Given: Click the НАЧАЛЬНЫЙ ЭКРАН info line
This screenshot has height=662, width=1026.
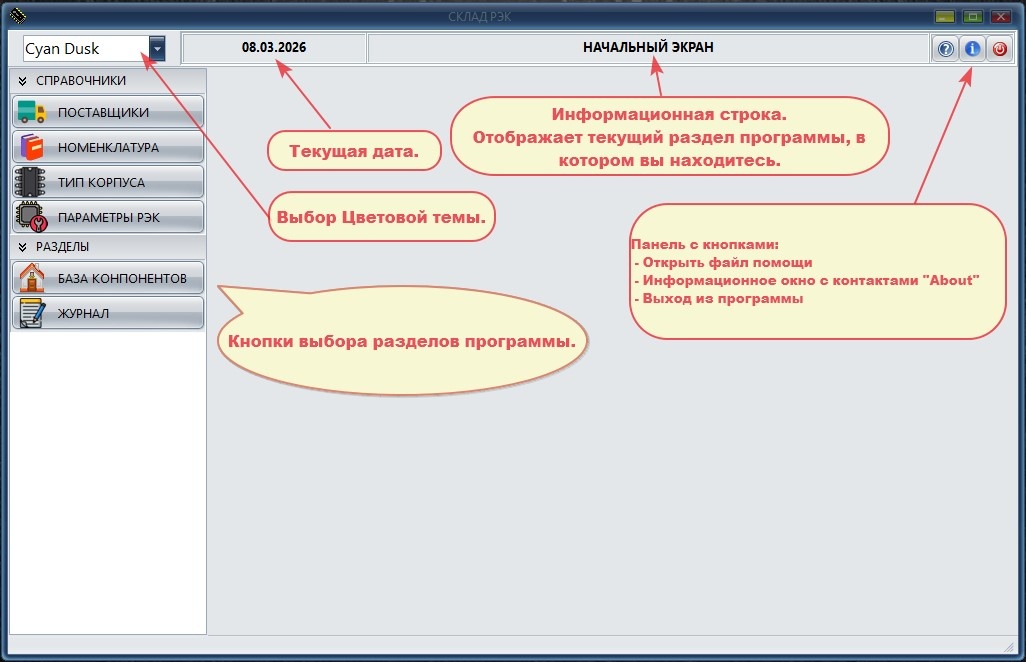Looking at the screenshot, I should pyautogui.click(x=648, y=48).
